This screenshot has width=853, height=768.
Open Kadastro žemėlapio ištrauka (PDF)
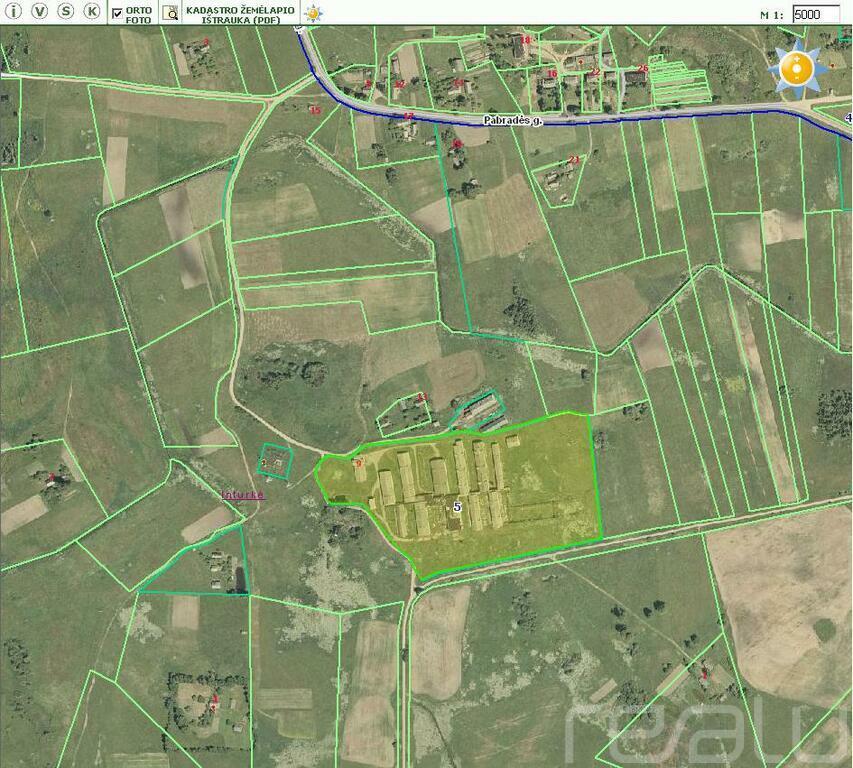point(240,13)
